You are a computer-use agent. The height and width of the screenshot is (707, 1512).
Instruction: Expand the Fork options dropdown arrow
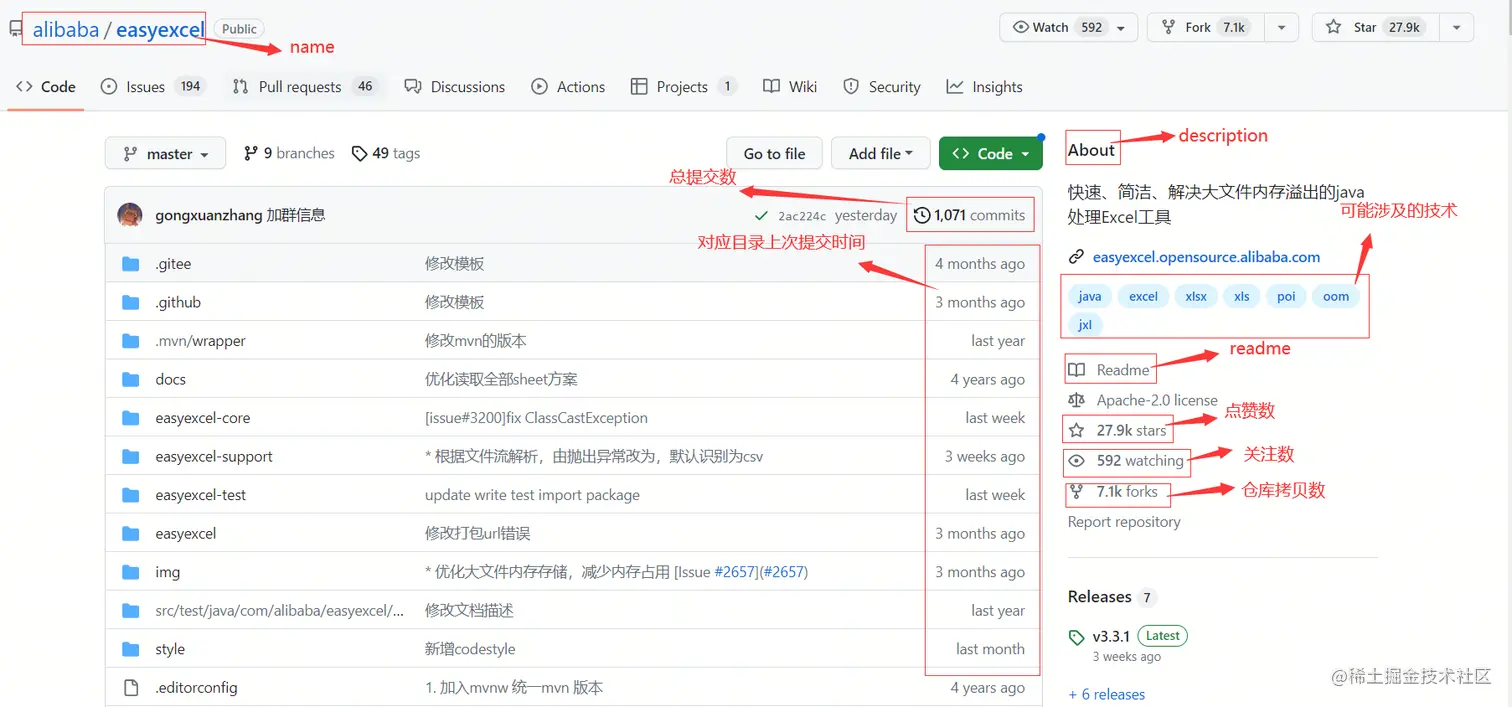tap(1281, 28)
